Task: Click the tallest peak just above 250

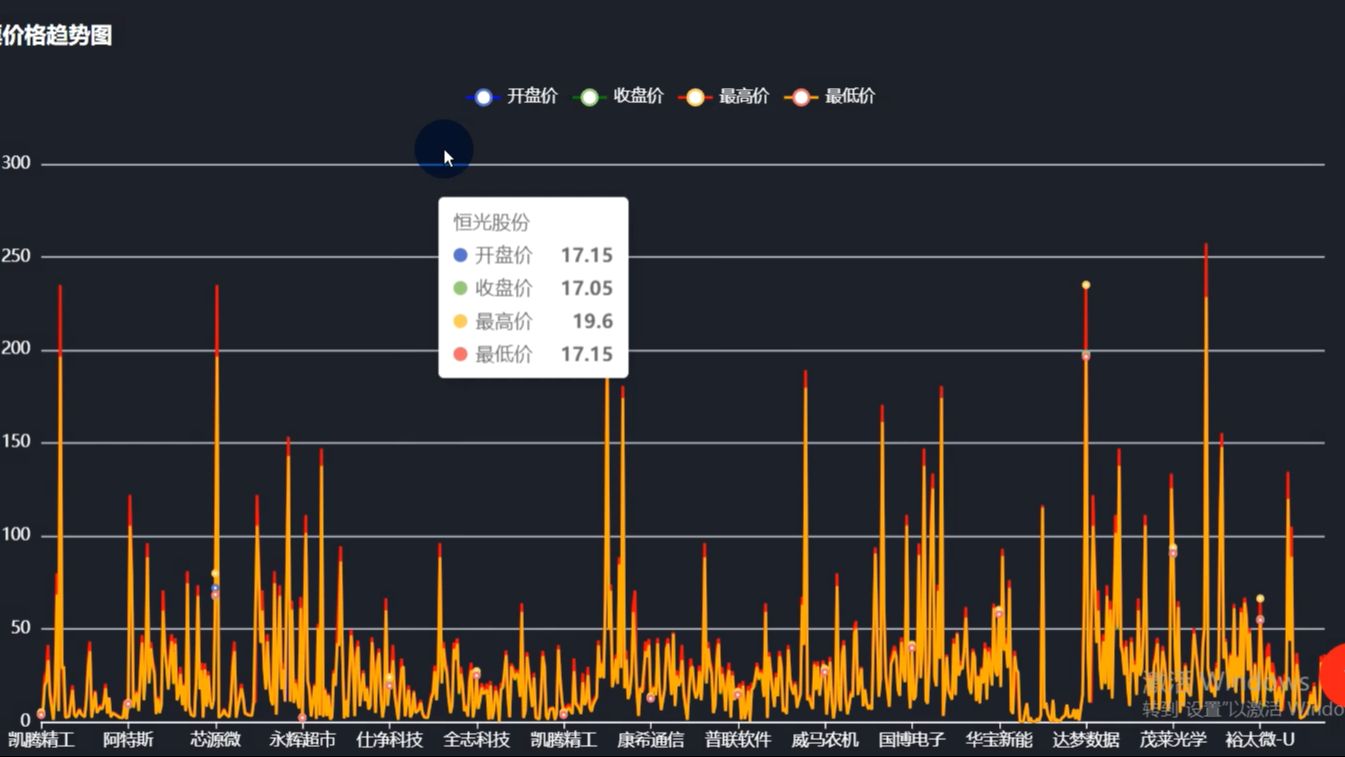Action: 1206,246
